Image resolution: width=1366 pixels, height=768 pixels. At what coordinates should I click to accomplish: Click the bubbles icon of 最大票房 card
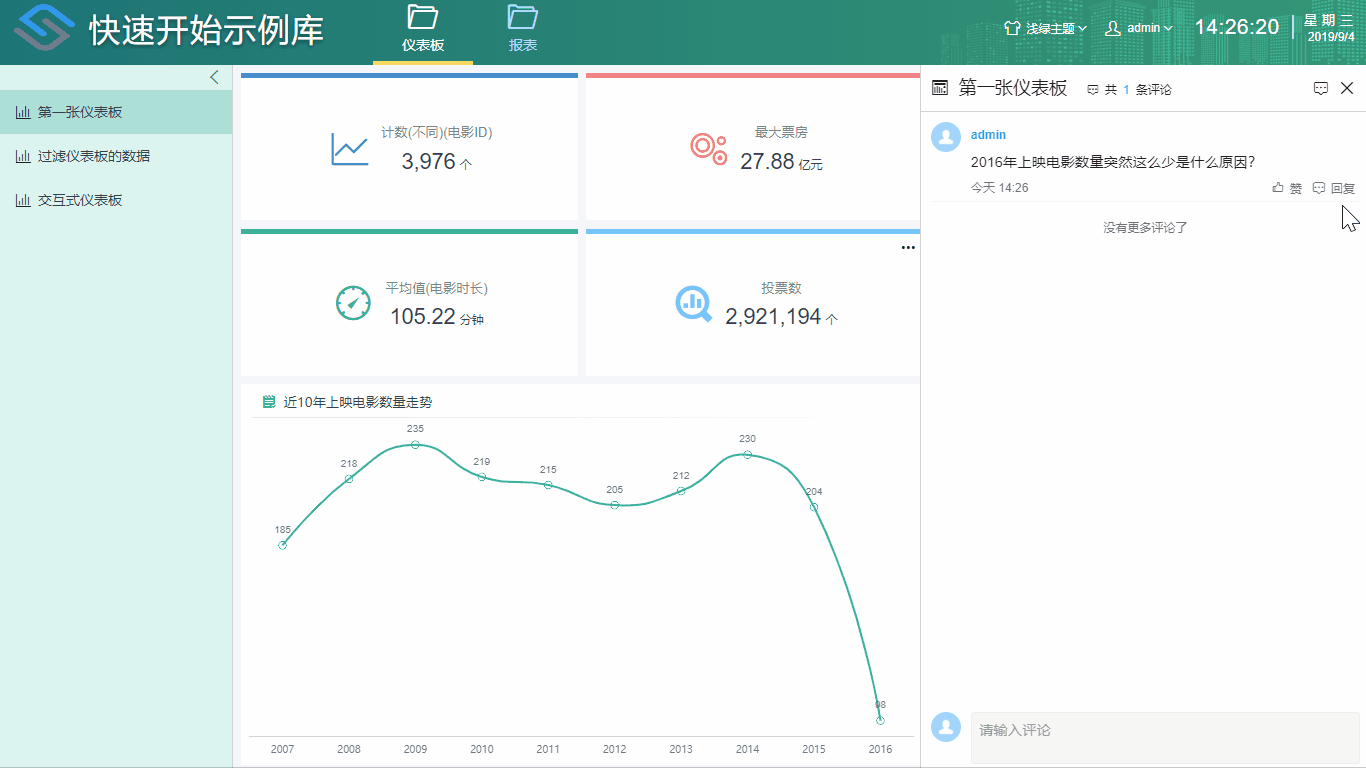[x=708, y=147]
